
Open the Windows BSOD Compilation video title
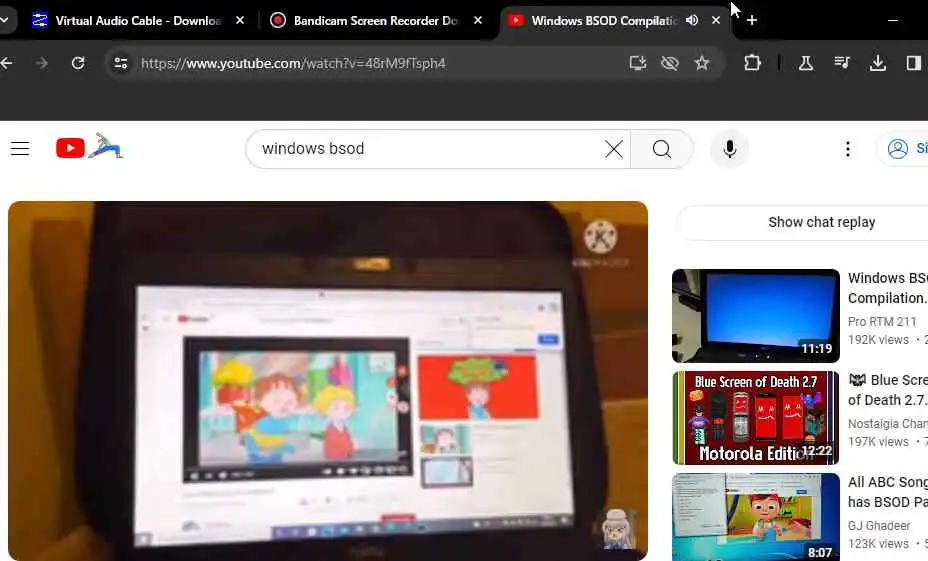(x=888, y=288)
